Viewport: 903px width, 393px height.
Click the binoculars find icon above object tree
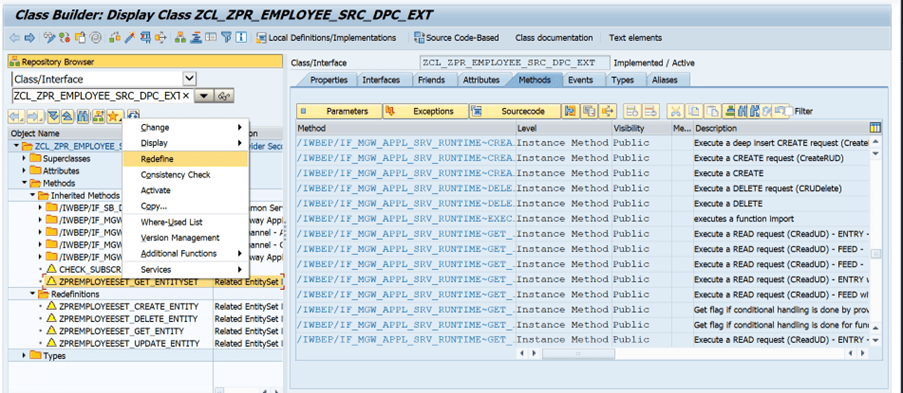(x=83, y=116)
